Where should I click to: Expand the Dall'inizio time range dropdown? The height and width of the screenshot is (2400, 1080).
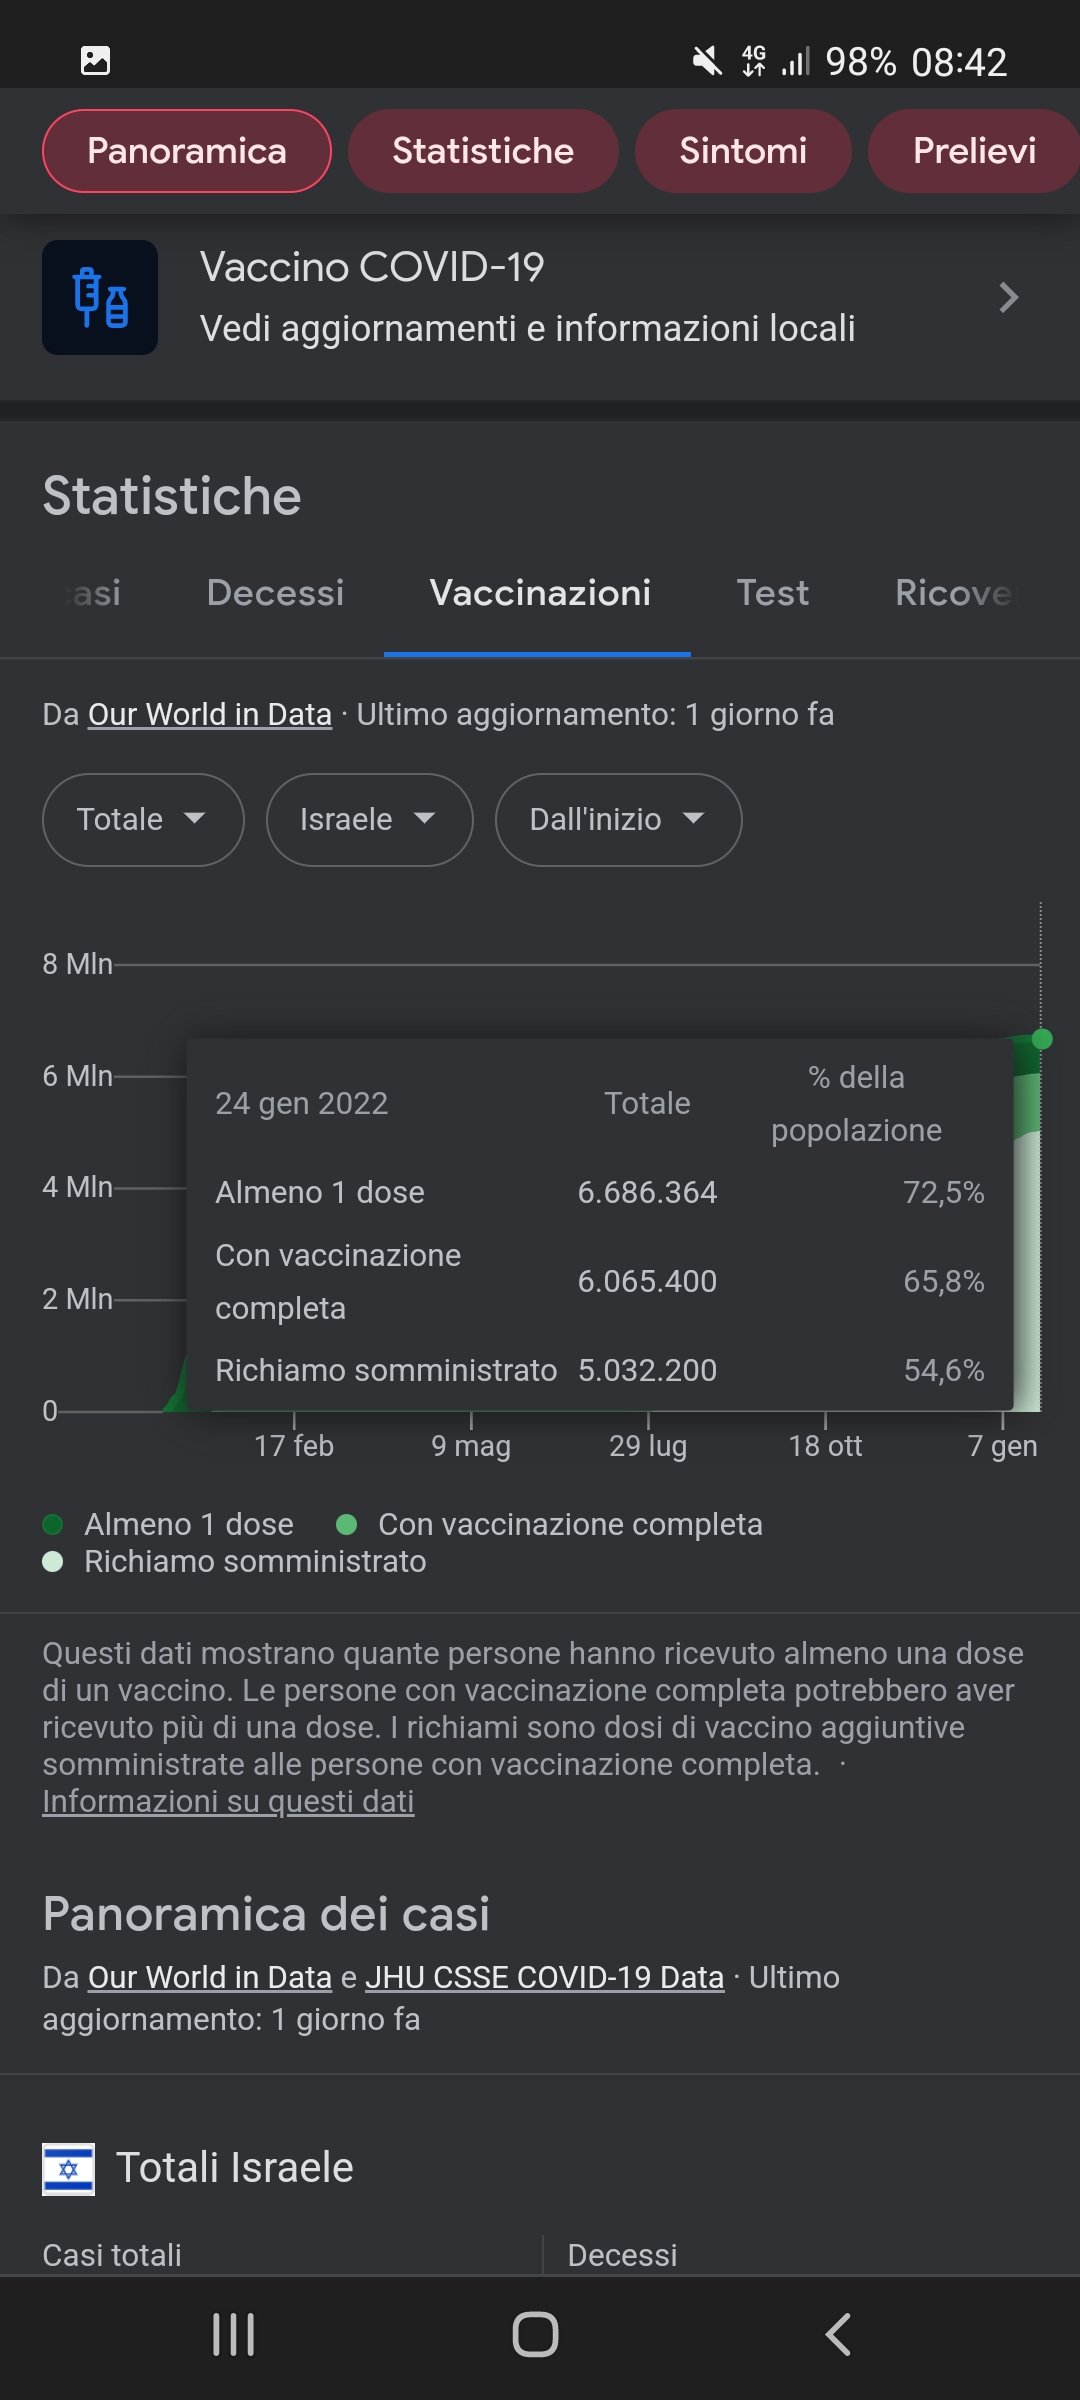(x=618, y=819)
